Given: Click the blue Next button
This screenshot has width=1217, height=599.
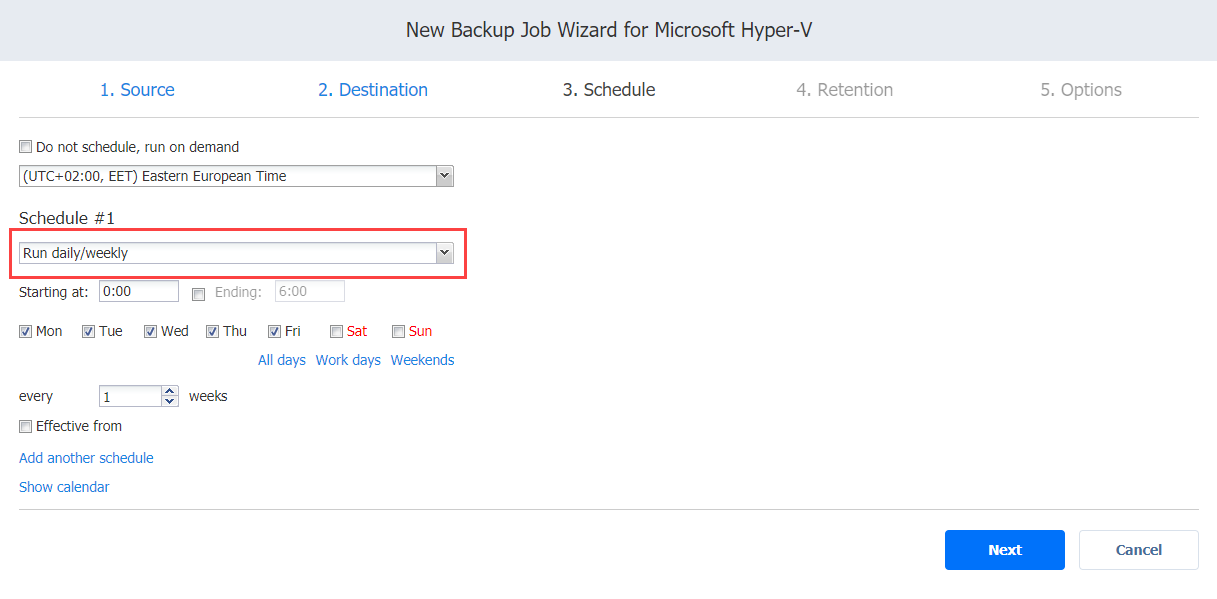Looking at the screenshot, I should (x=1005, y=550).
